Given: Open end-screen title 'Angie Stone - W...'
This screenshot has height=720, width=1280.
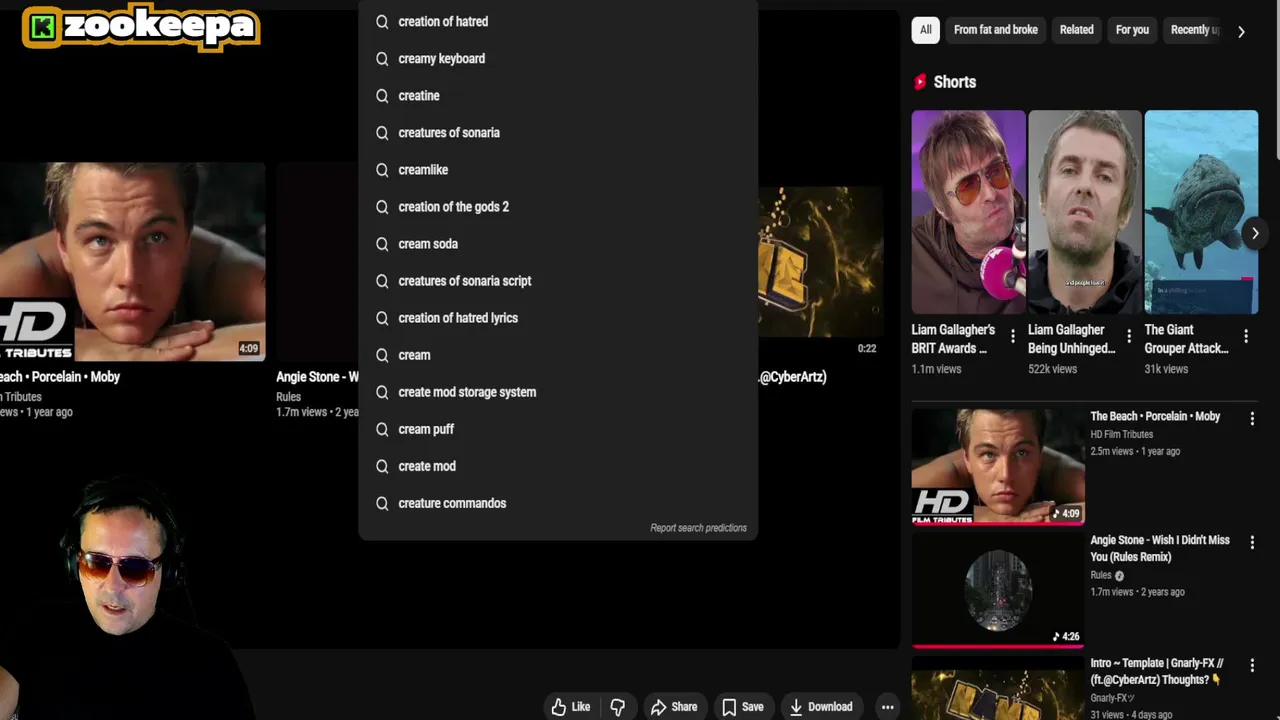Looking at the screenshot, I should pyautogui.click(x=317, y=377).
